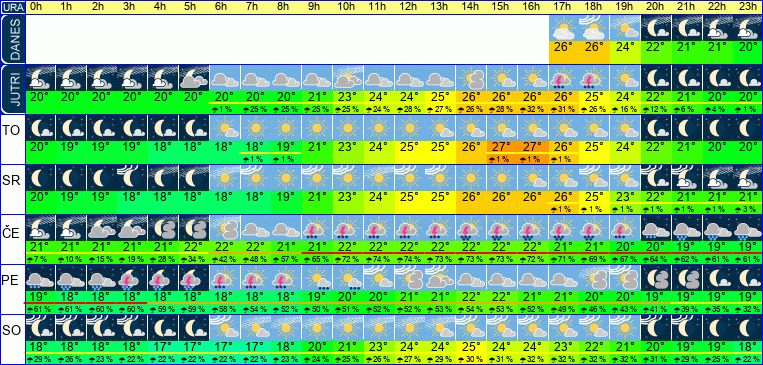Image resolution: width=763 pixels, height=365 pixels.
Task: Click the PE 14h temperature 22°
Action: coord(470,298)
